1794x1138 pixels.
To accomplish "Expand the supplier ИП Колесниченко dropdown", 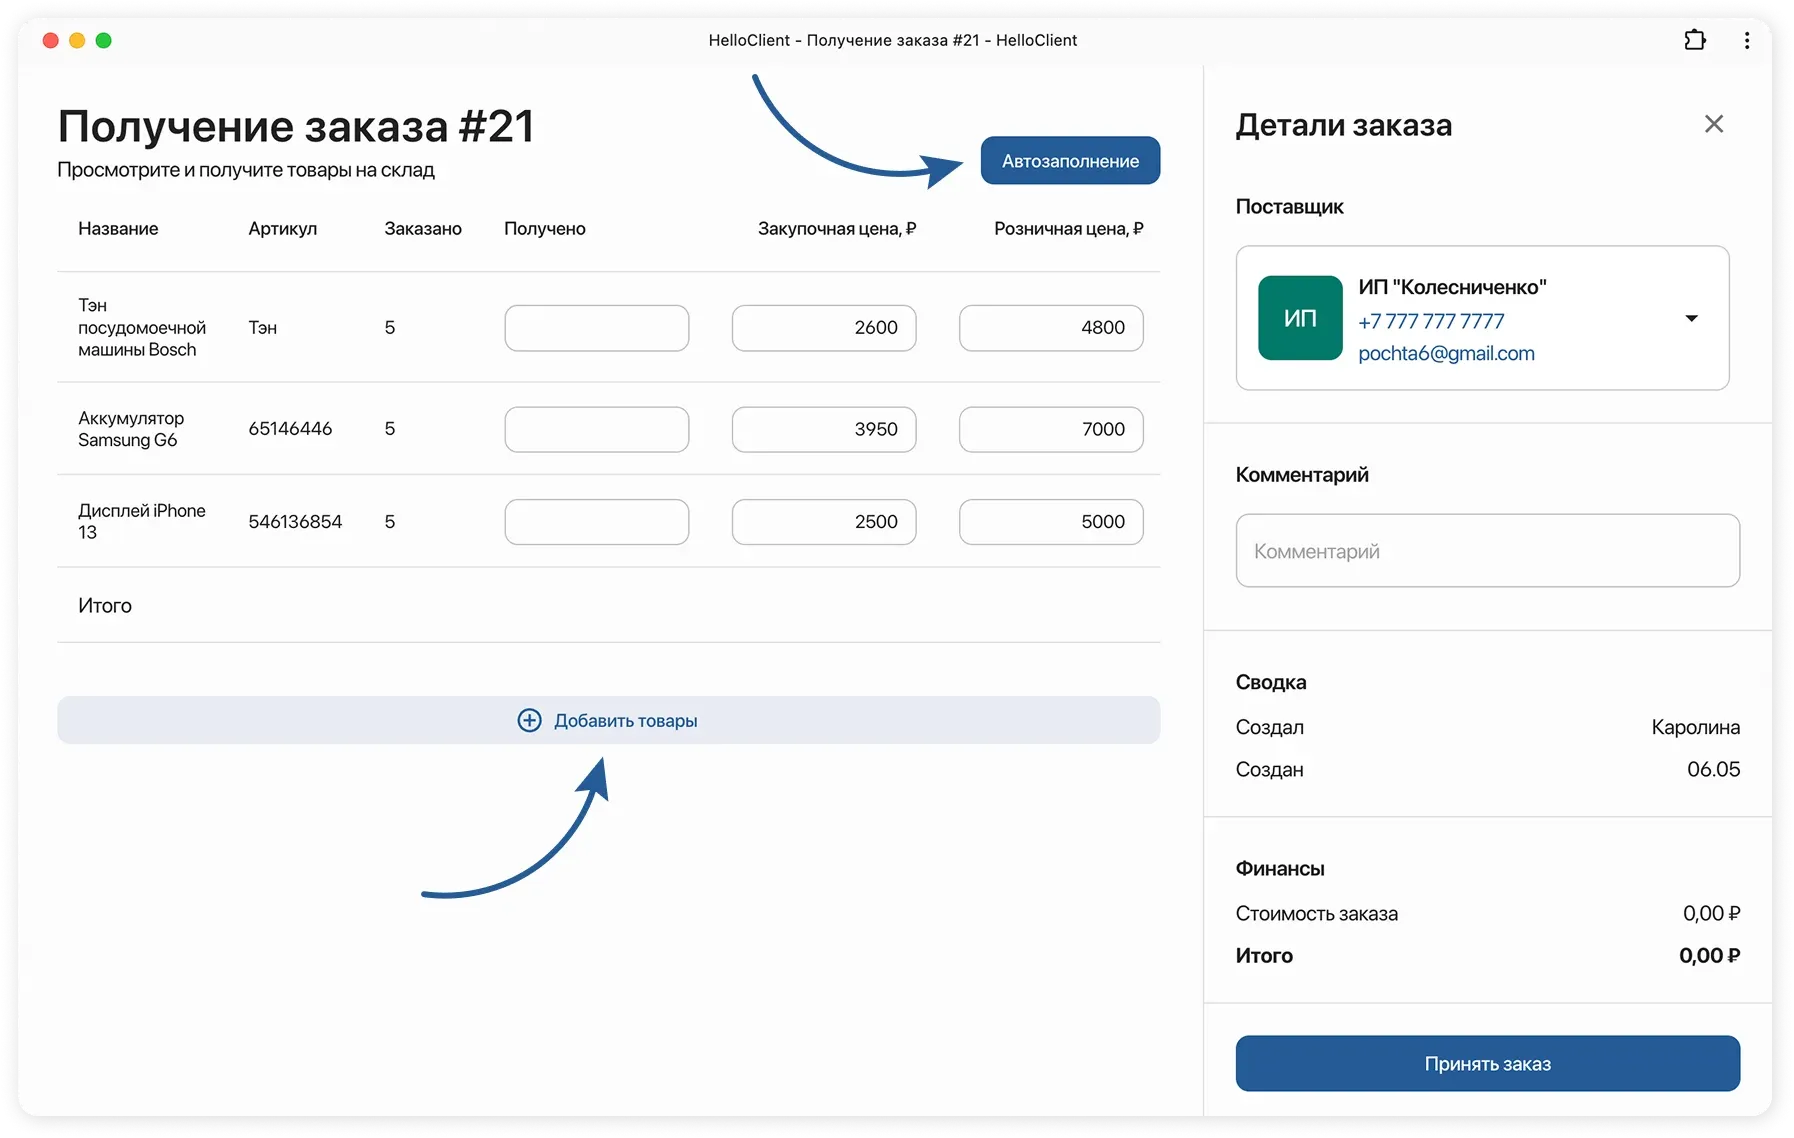I will pos(1692,318).
